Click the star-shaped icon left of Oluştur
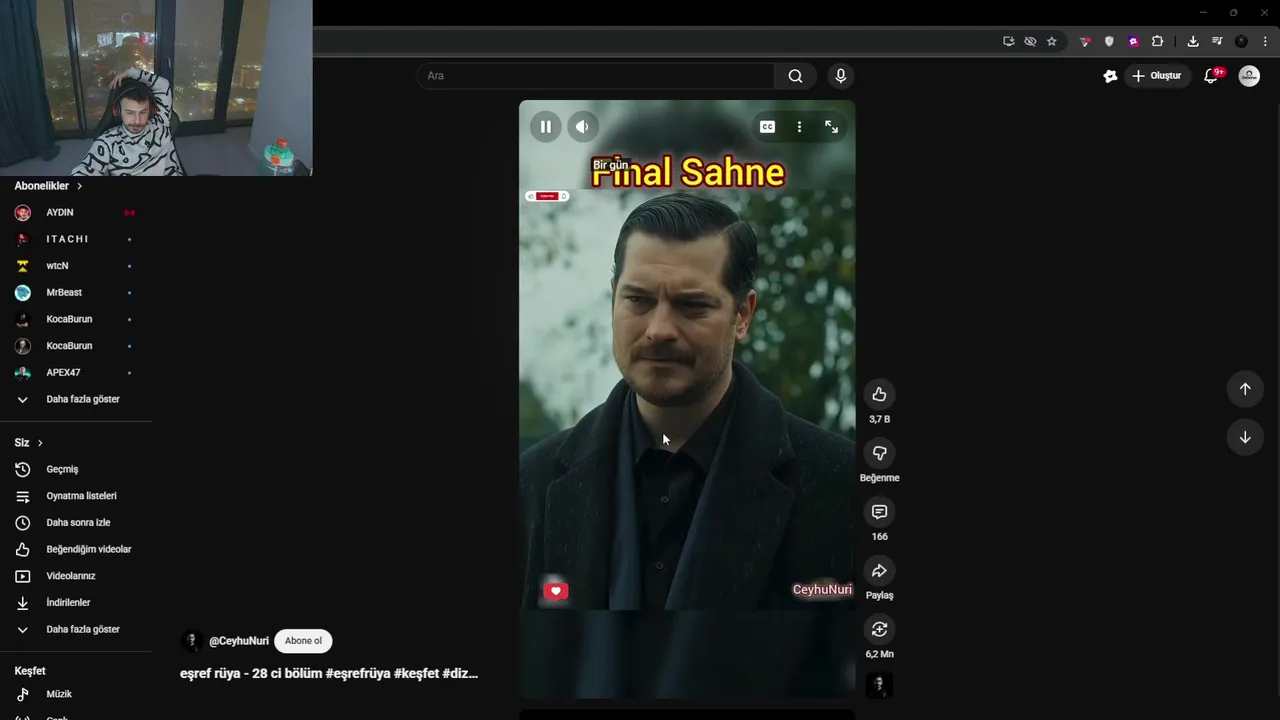 [x=1110, y=76]
